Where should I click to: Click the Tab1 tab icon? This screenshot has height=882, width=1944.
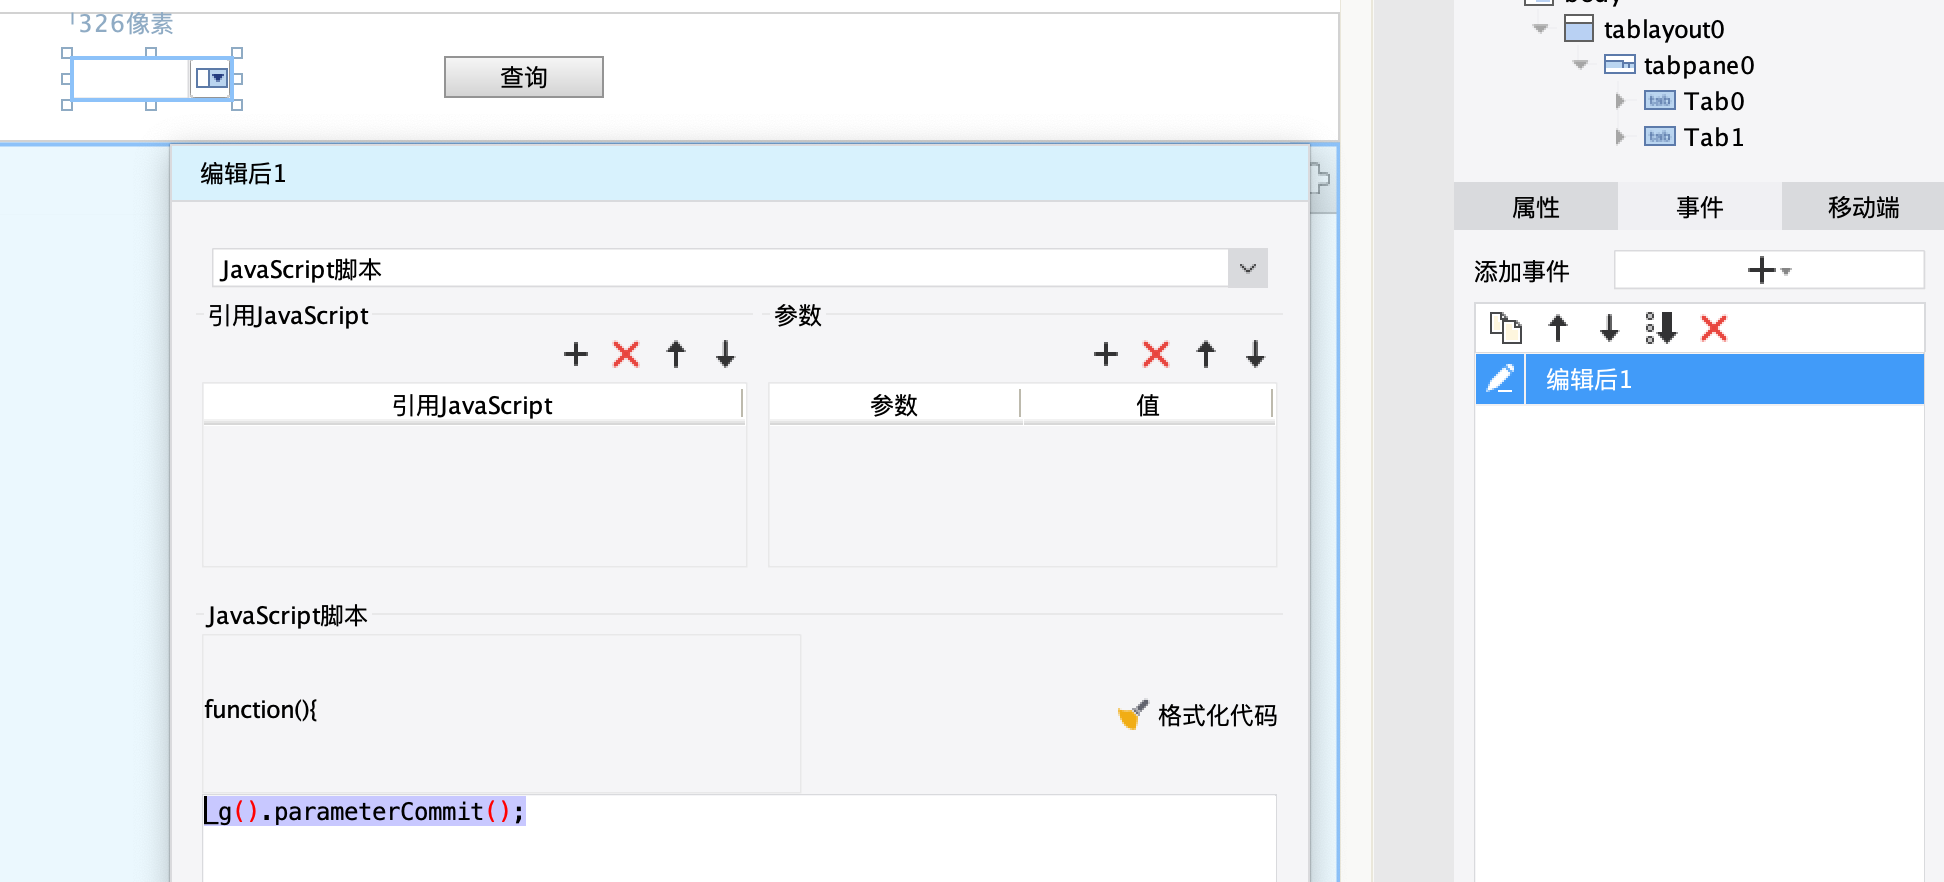point(1660,137)
